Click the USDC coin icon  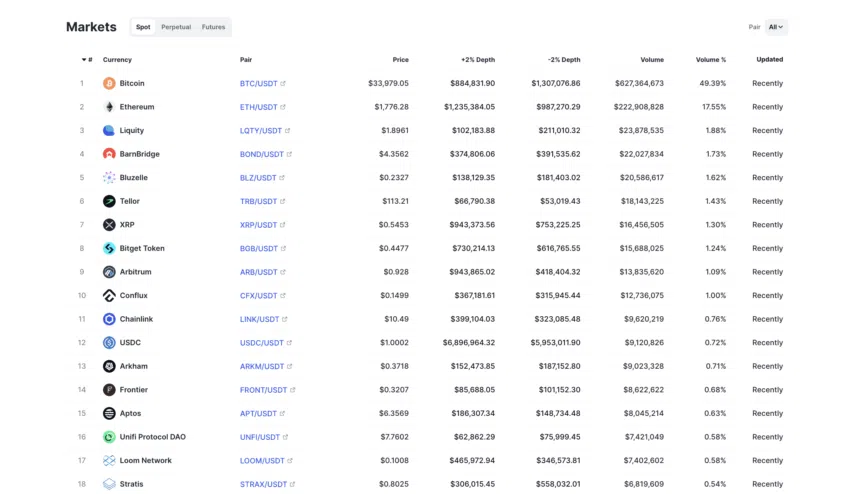109,343
